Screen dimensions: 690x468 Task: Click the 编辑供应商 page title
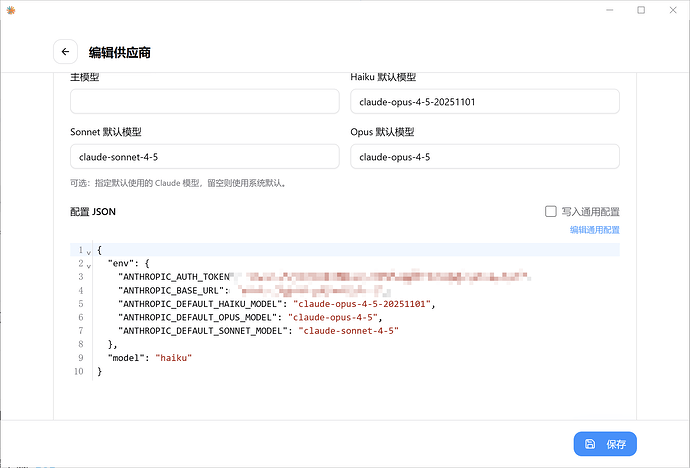coord(119,52)
